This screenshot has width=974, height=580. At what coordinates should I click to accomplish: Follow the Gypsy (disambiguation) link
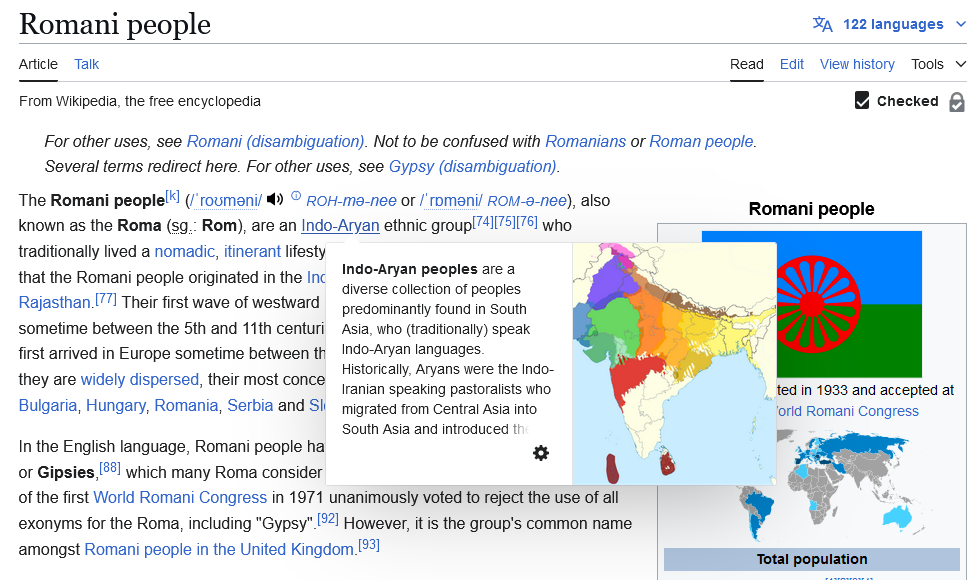[472, 166]
